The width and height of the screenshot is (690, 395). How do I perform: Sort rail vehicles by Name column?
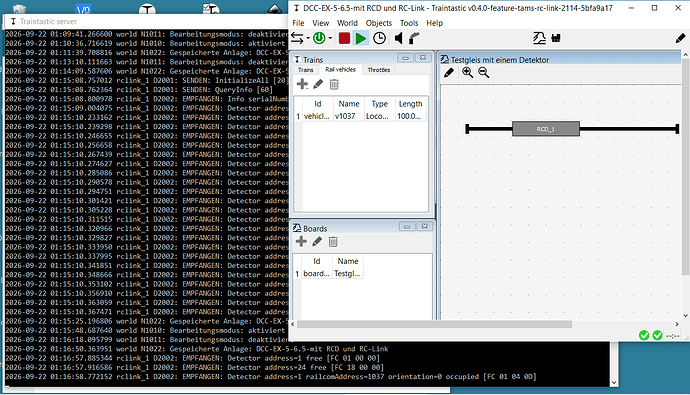349,104
